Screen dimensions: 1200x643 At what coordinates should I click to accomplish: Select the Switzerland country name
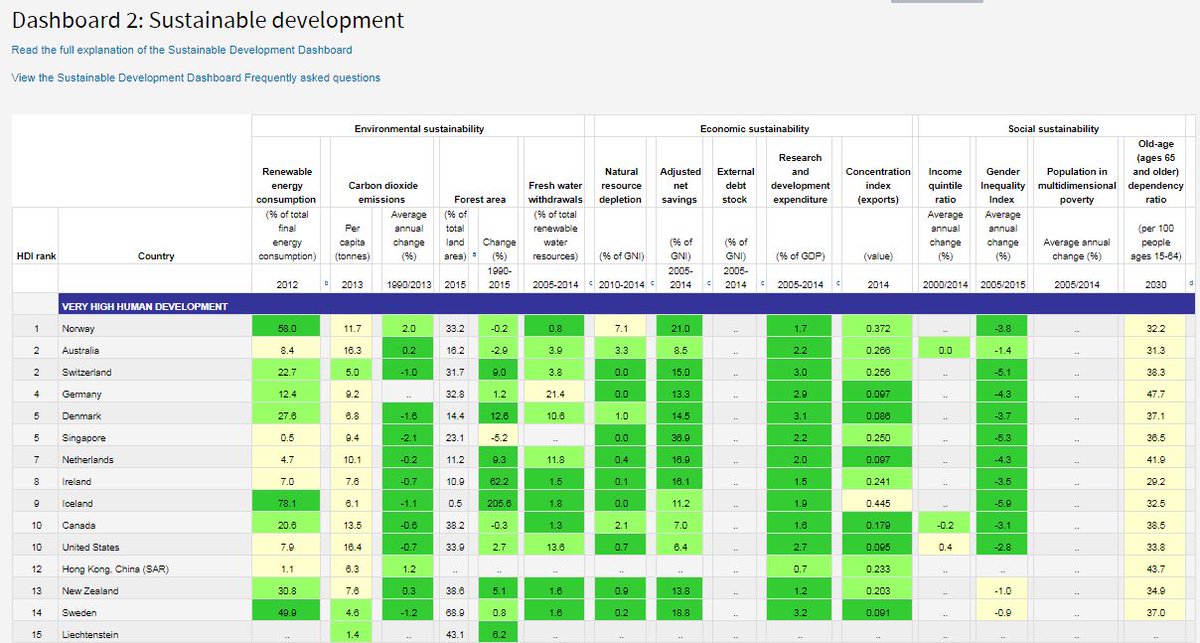(87, 372)
